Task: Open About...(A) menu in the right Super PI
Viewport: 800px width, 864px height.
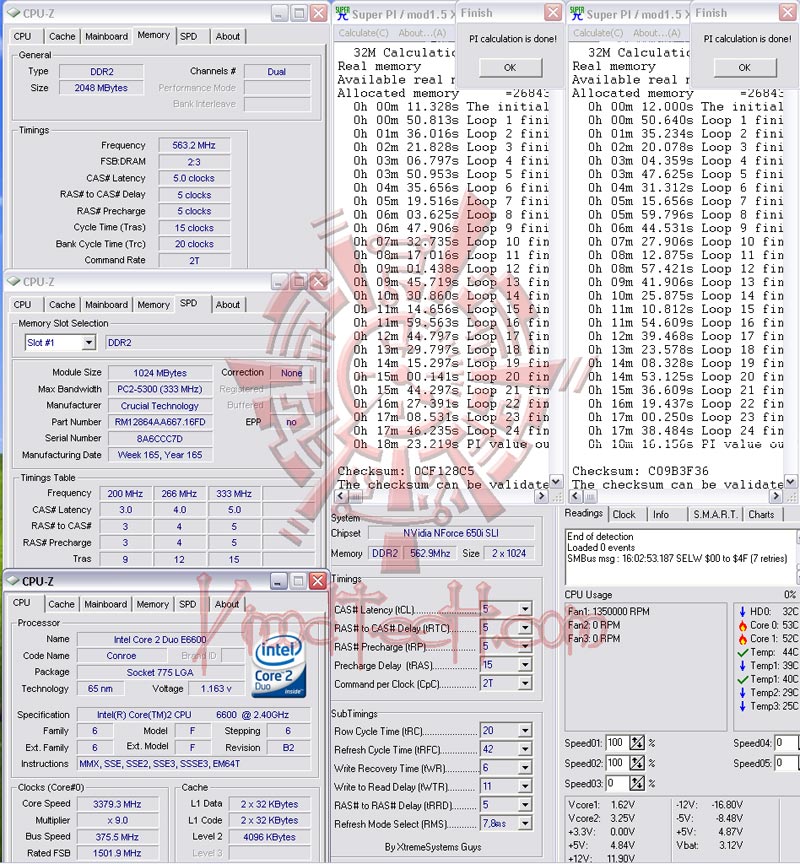Action: click(x=657, y=33)
